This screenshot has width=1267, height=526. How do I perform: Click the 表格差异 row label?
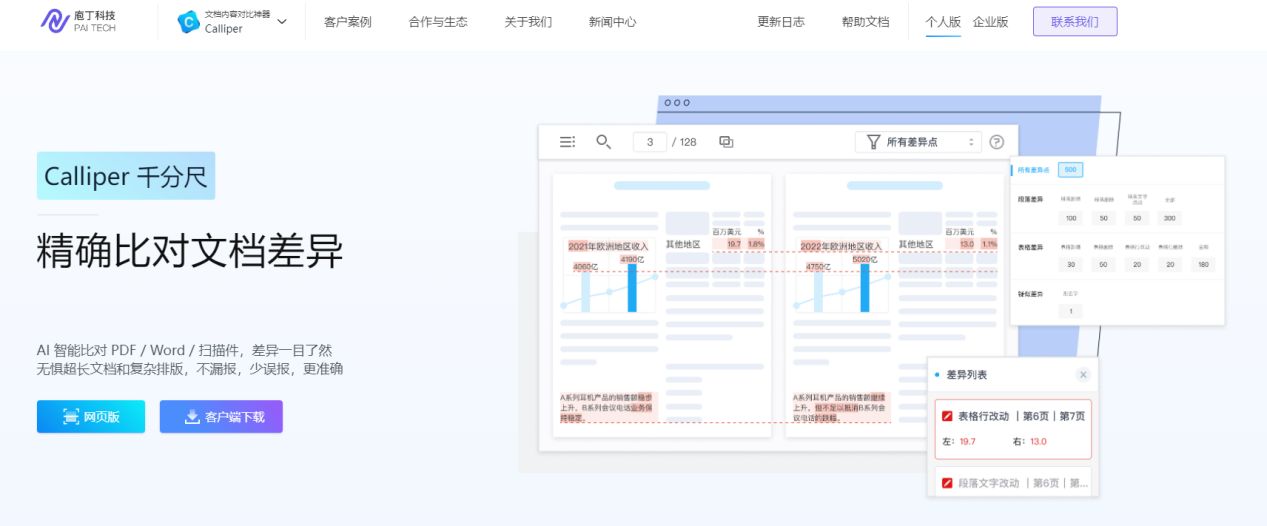click(x=1030, y=247)
